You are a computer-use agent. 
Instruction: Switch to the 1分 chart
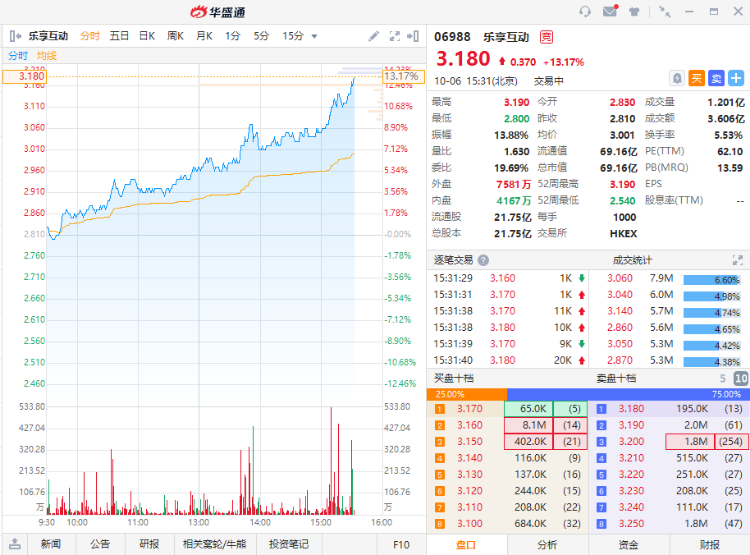point(232,36)
